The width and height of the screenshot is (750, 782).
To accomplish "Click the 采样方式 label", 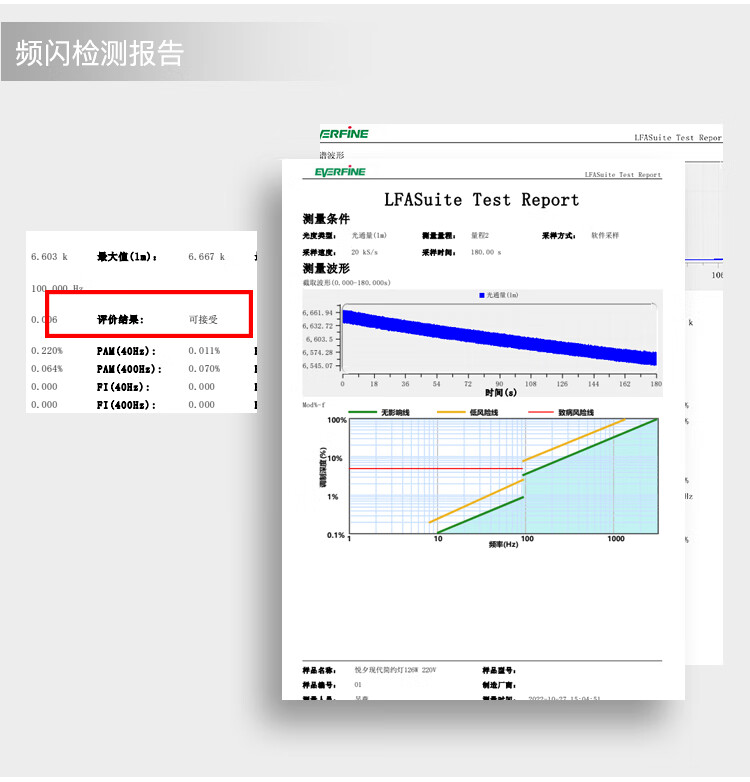I will [559, 235].
